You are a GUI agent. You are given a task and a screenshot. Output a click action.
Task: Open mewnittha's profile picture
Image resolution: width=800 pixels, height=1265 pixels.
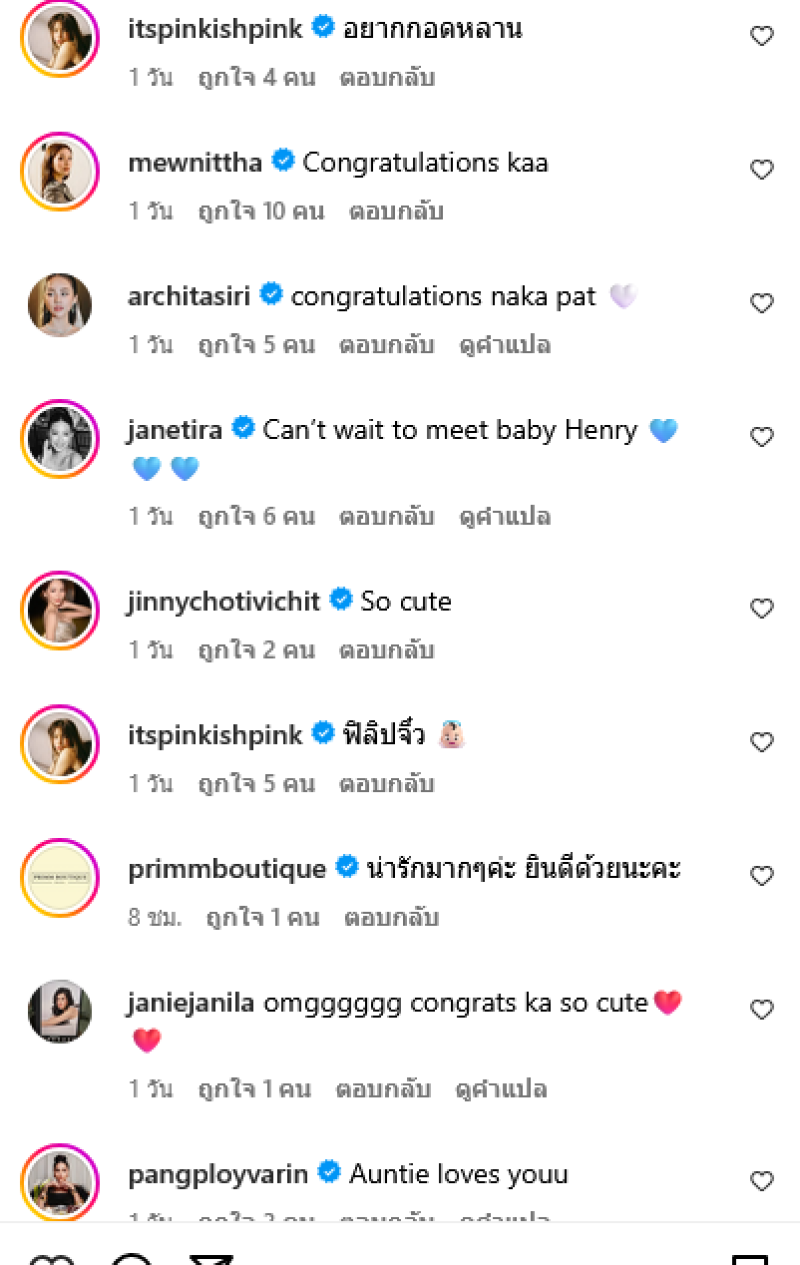60,171
